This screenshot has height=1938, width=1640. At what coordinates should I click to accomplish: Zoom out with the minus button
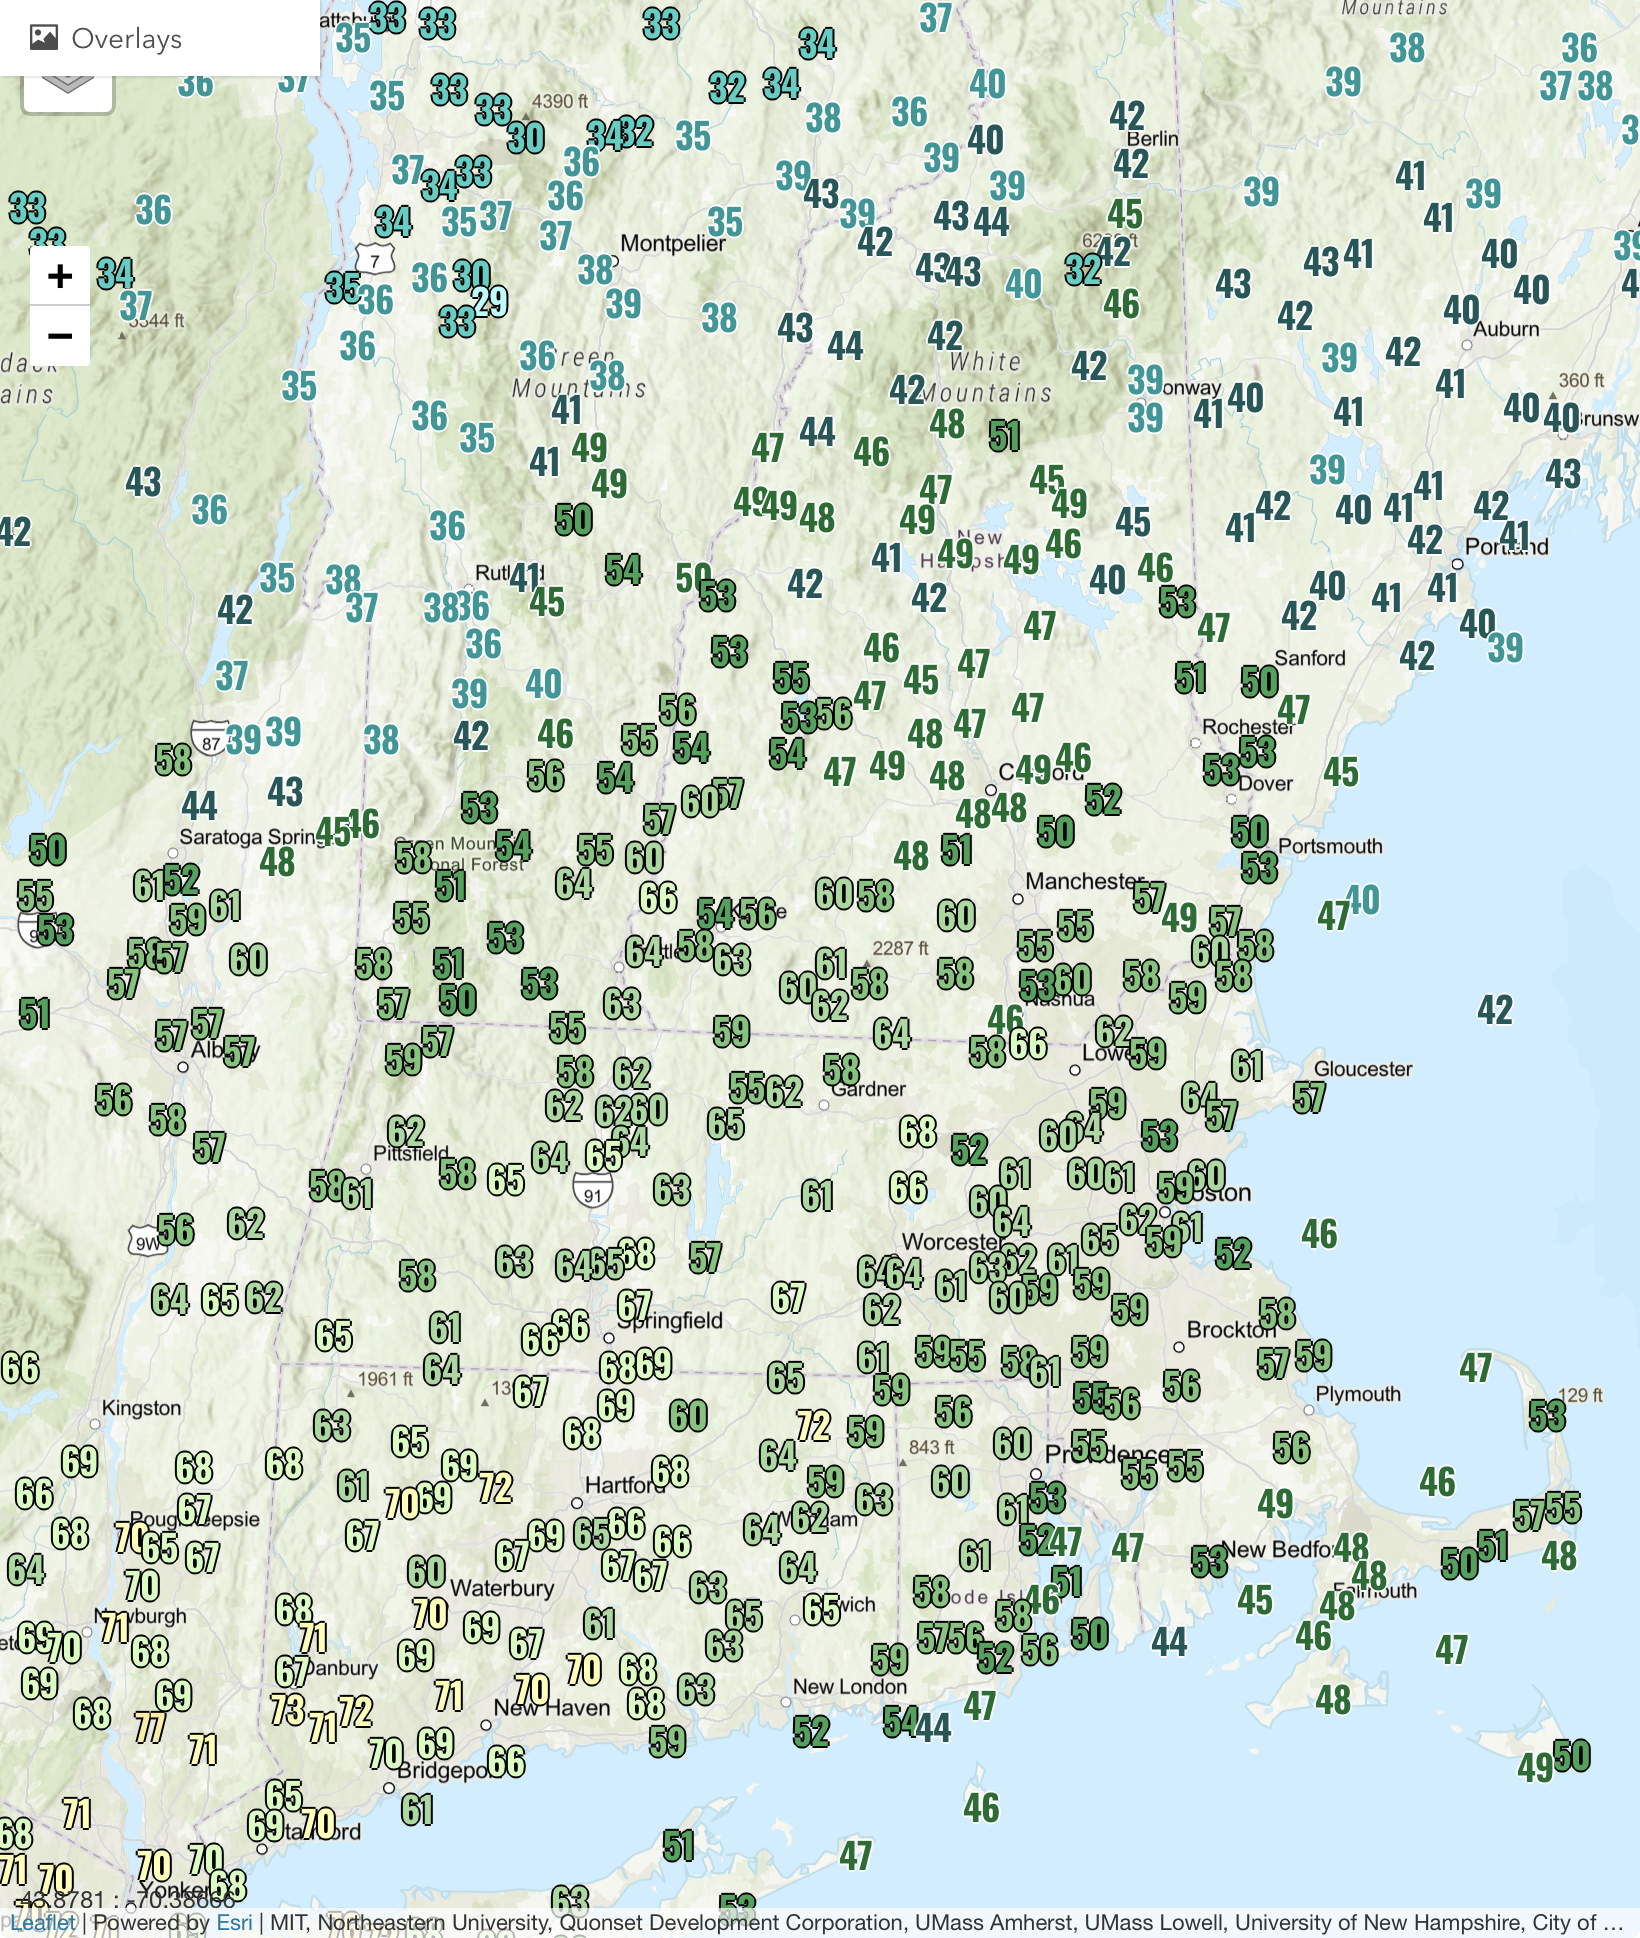60,336
